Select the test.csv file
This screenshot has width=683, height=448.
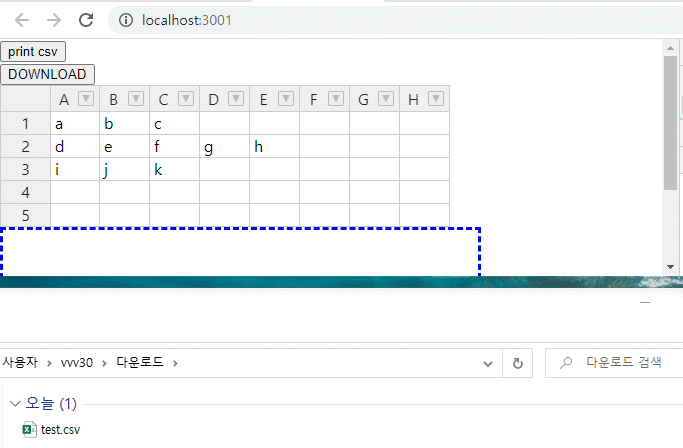pyautogui.click(x=51, y=430)
